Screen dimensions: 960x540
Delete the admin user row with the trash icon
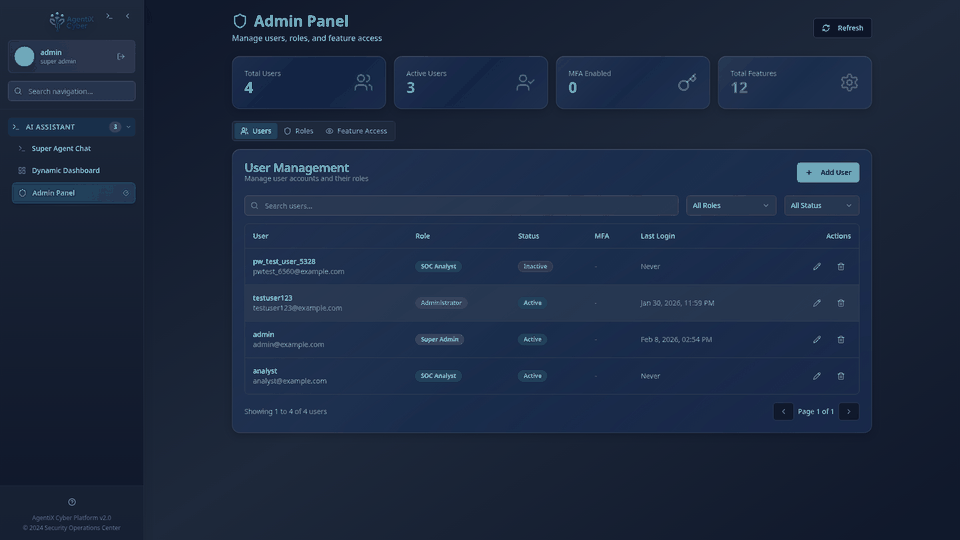(841, 339)
